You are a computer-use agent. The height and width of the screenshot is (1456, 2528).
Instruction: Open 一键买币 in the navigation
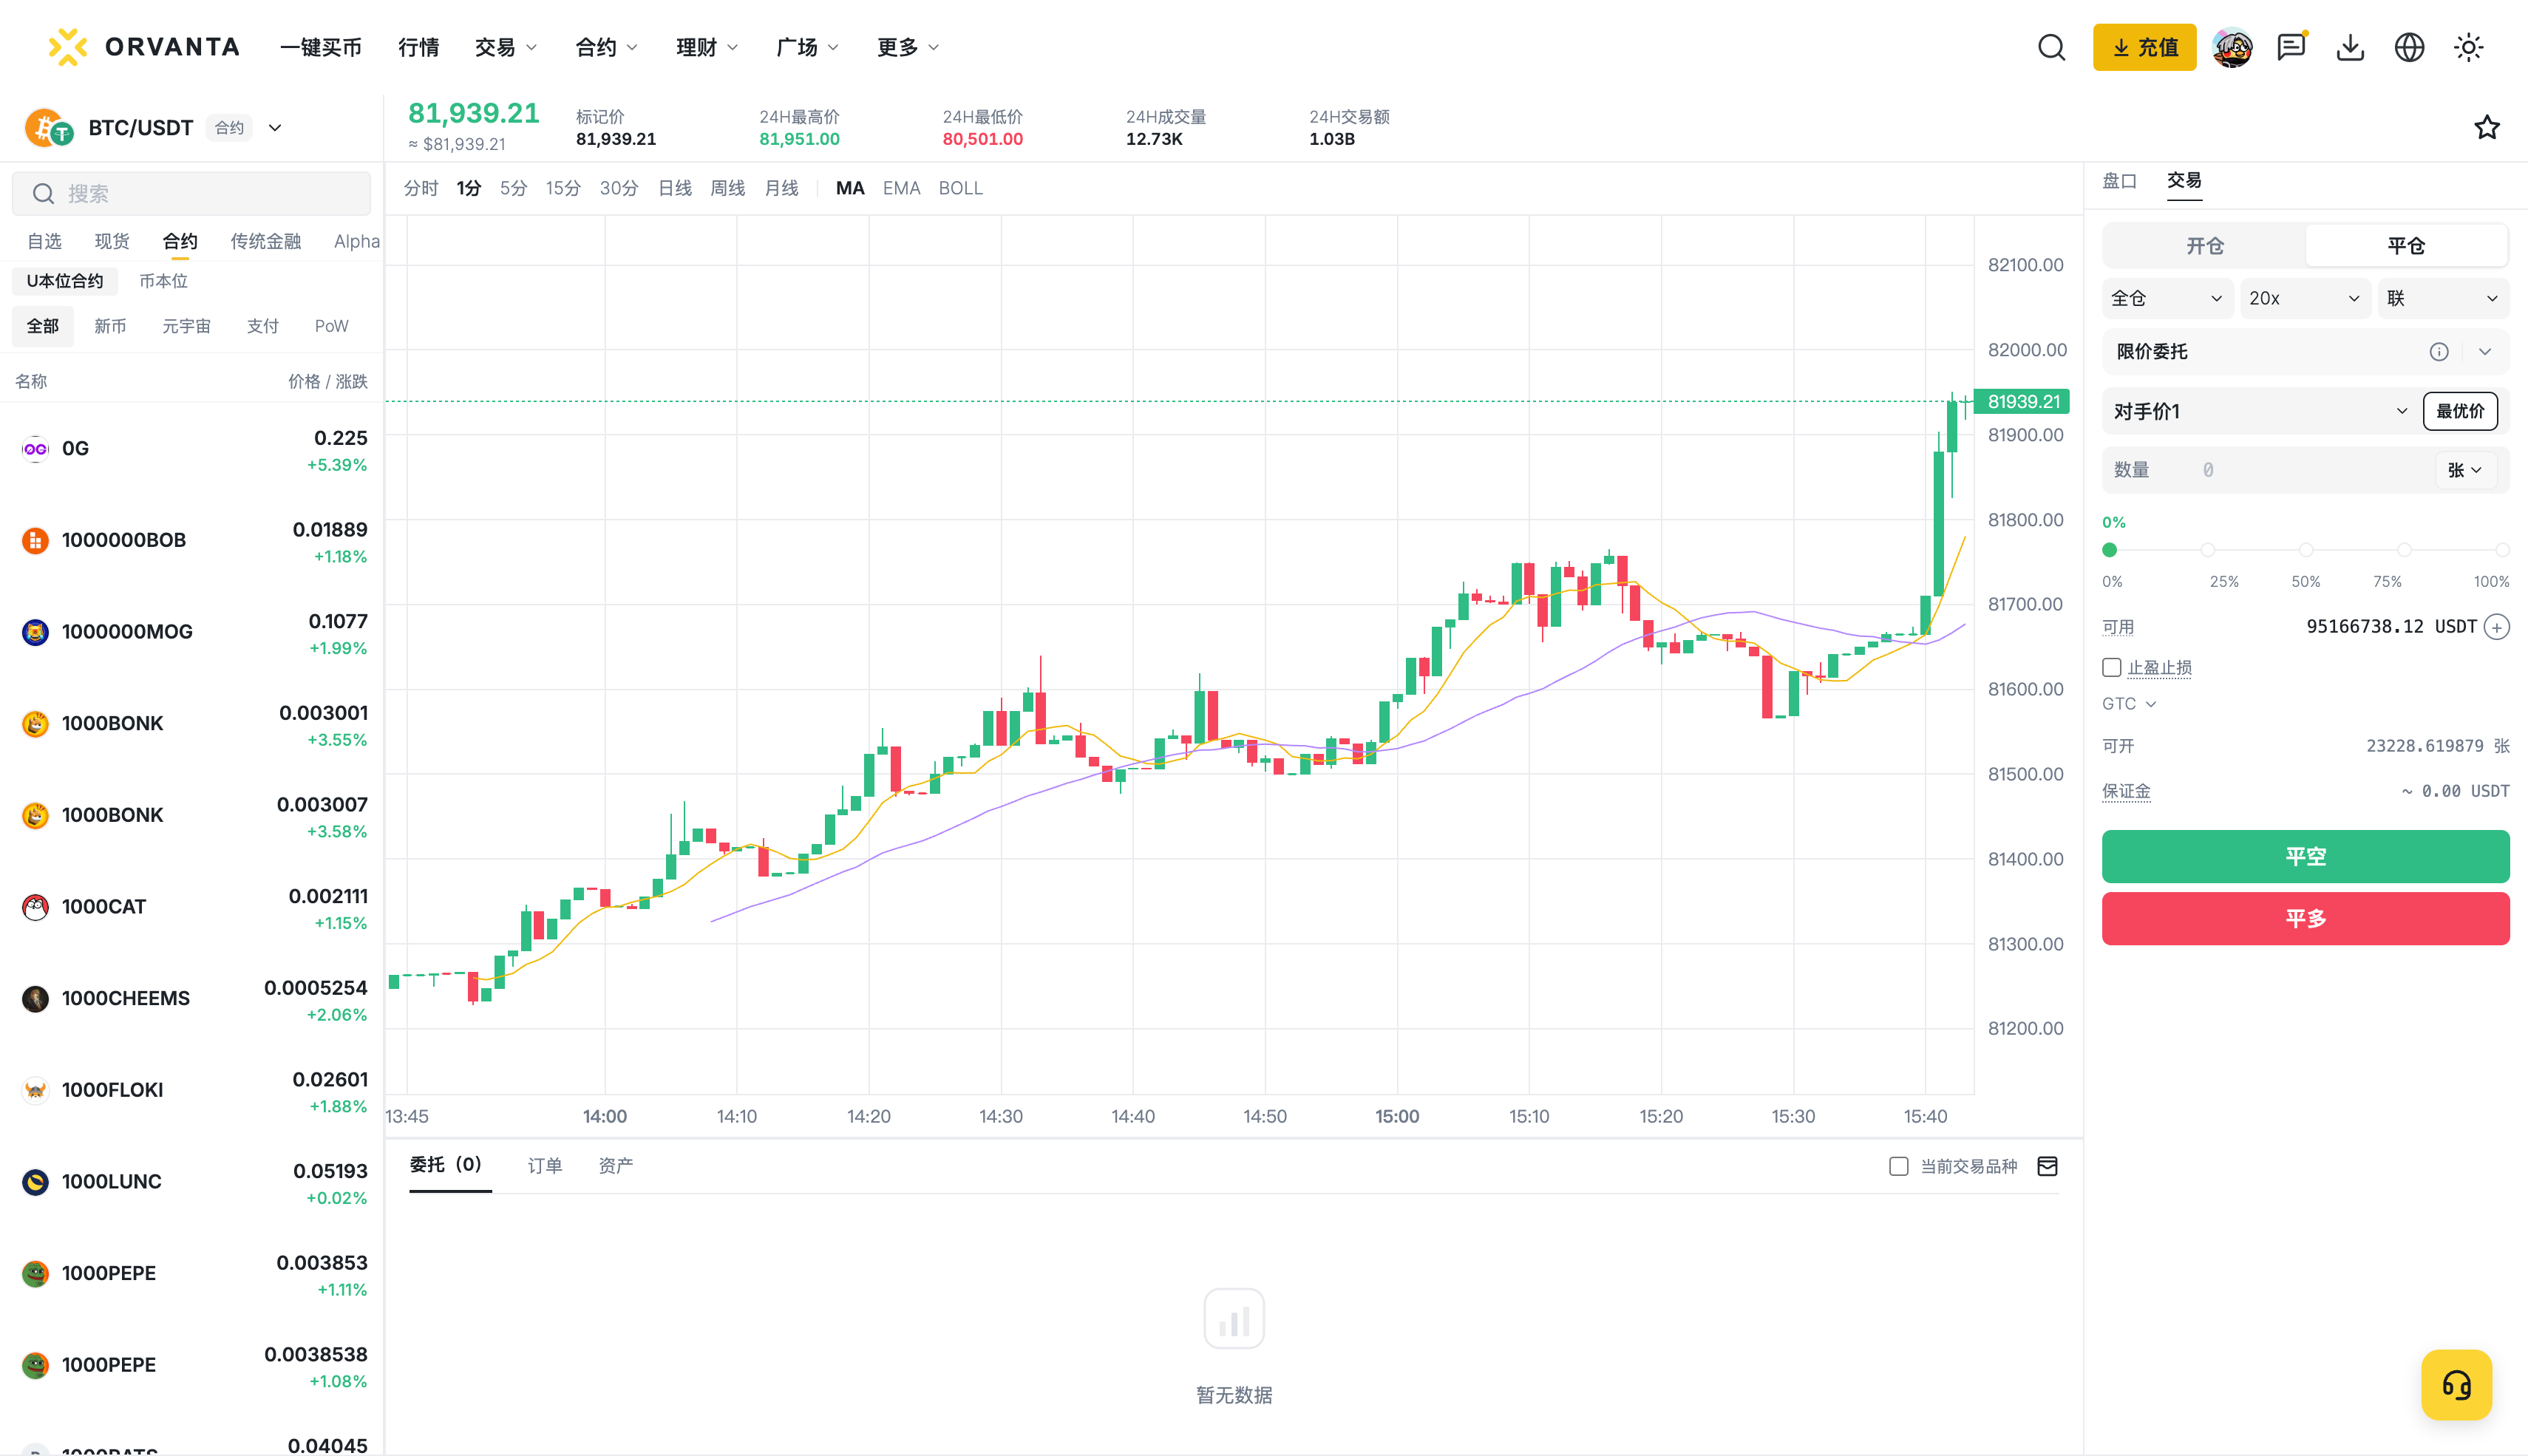click(320, 47)
